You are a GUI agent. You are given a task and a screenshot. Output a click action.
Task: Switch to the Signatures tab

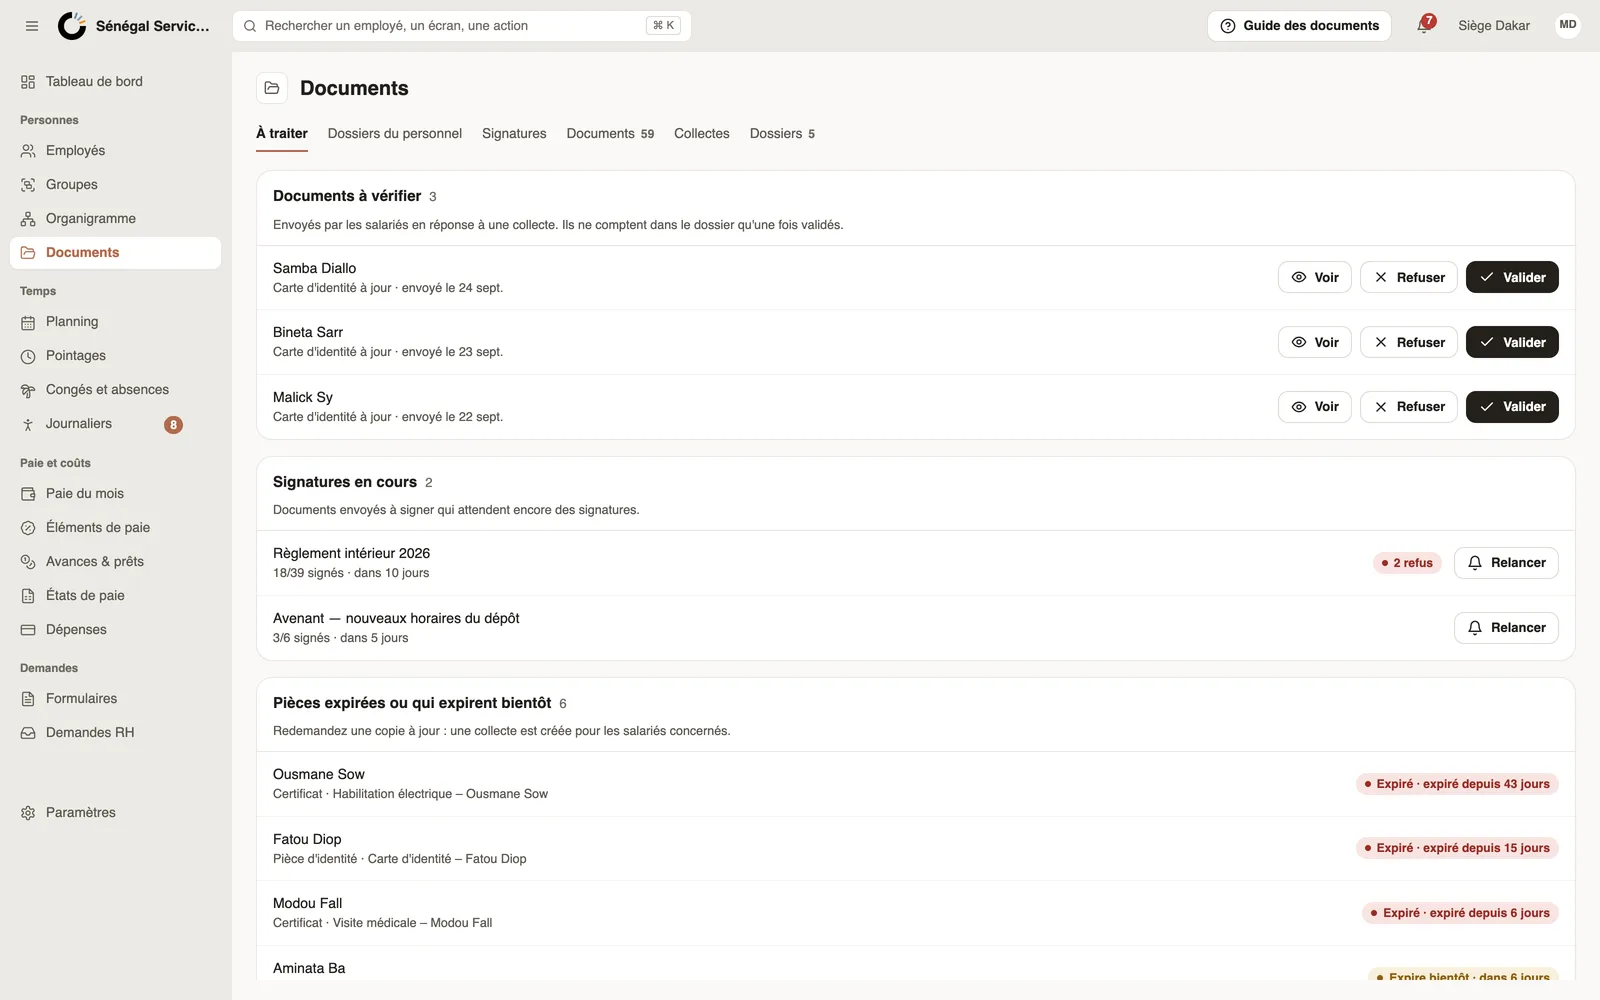point(514,134)
